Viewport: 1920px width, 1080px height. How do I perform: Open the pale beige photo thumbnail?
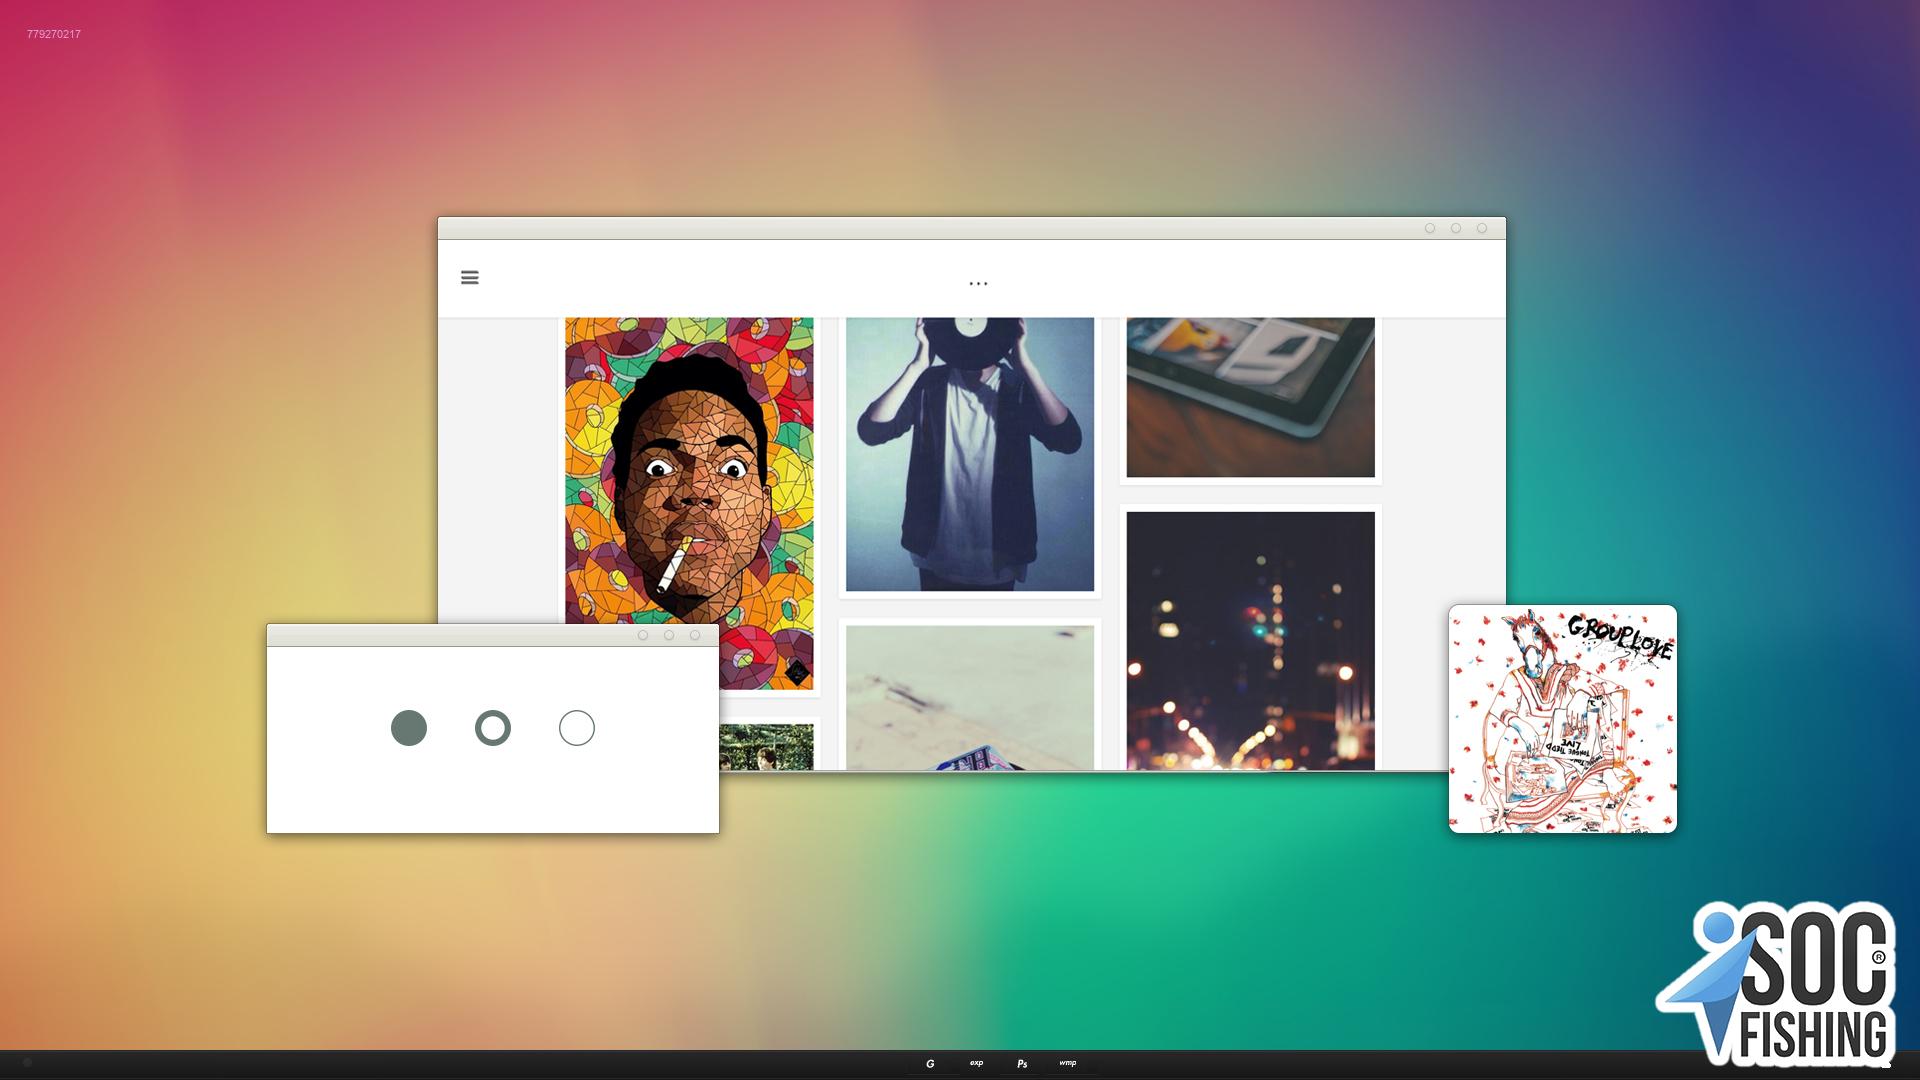(970, 697)
